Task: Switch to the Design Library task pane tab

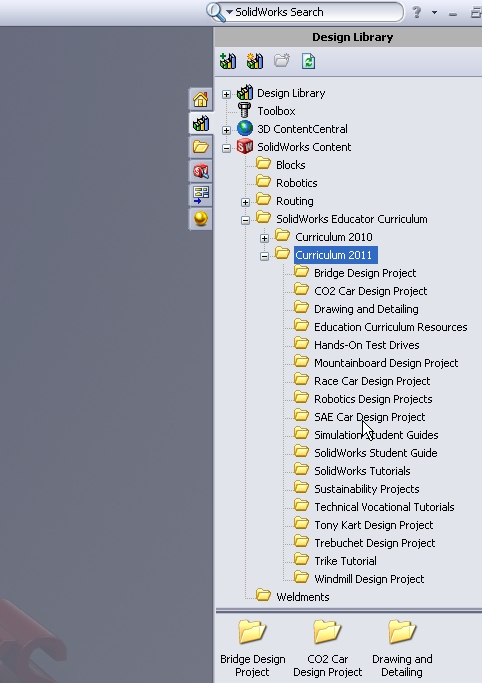Action: click(201, 124)
